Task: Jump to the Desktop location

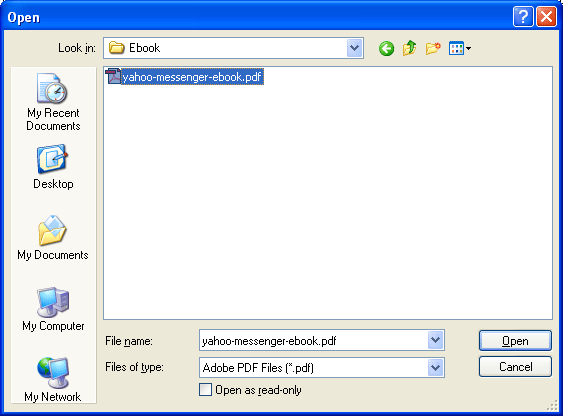Action: pyautogui.click(x=53, y=167)
